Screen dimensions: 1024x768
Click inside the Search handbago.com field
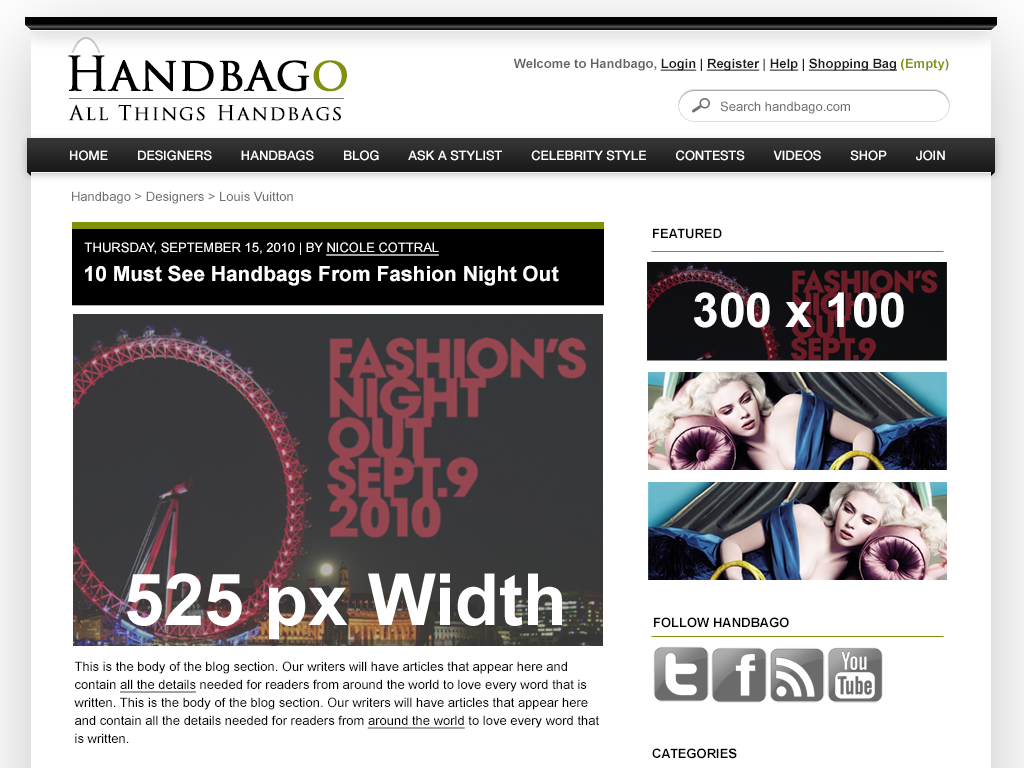[x=814, y=106]
